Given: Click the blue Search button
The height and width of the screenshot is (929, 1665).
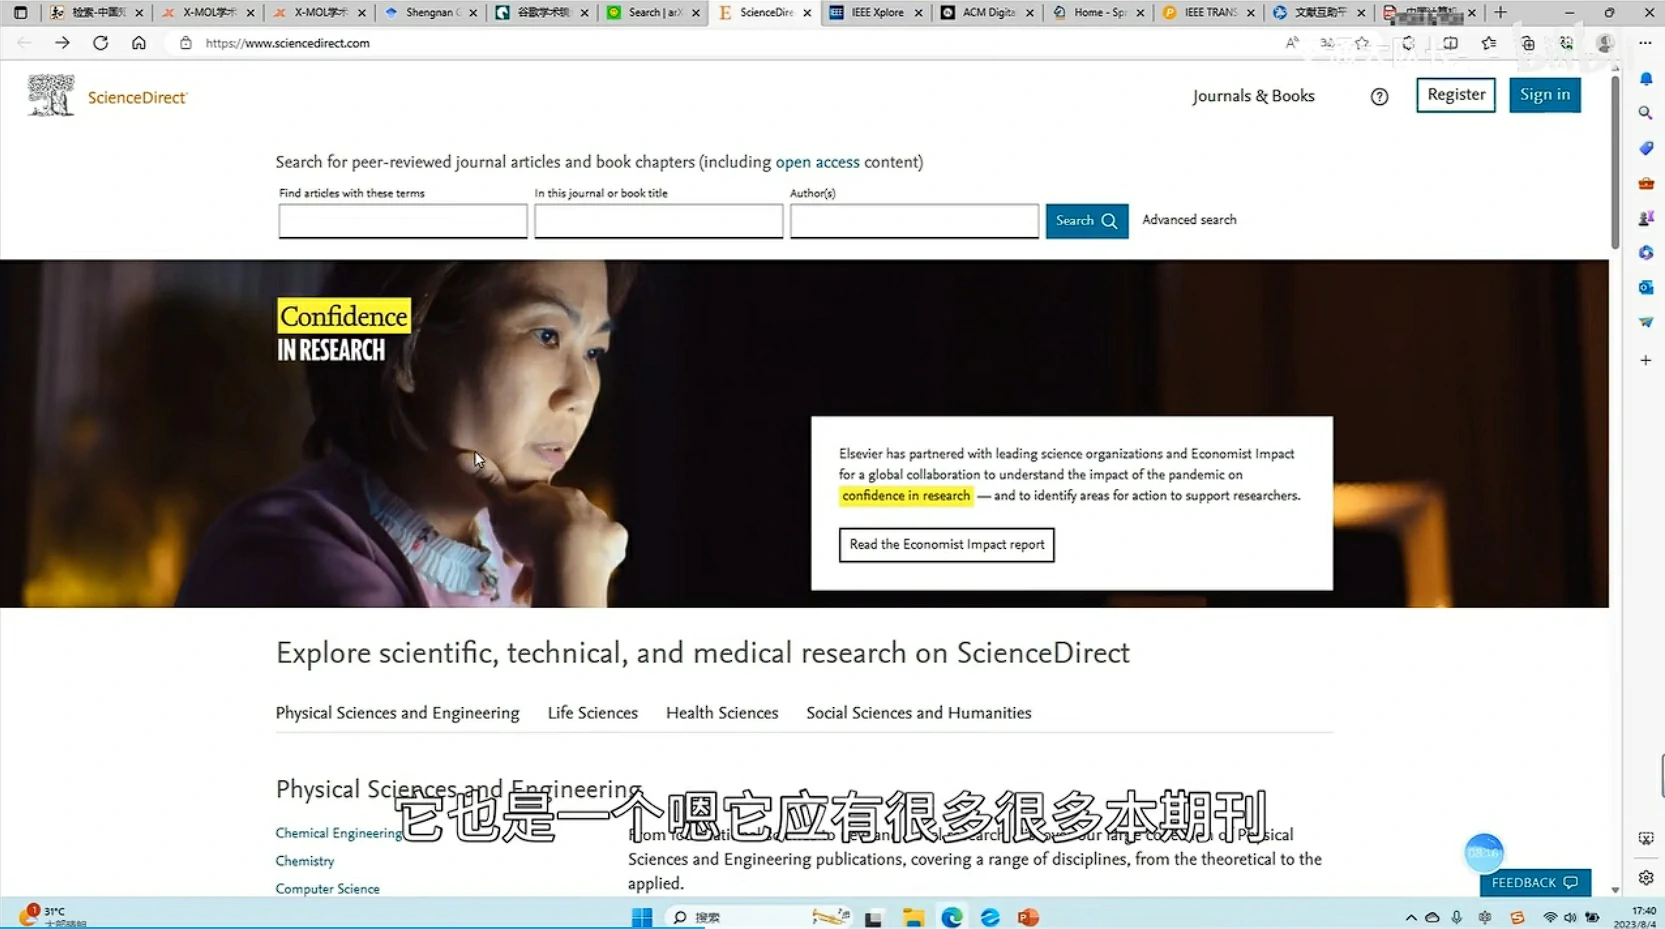Looking at the screenshot, I should 1086,221.
